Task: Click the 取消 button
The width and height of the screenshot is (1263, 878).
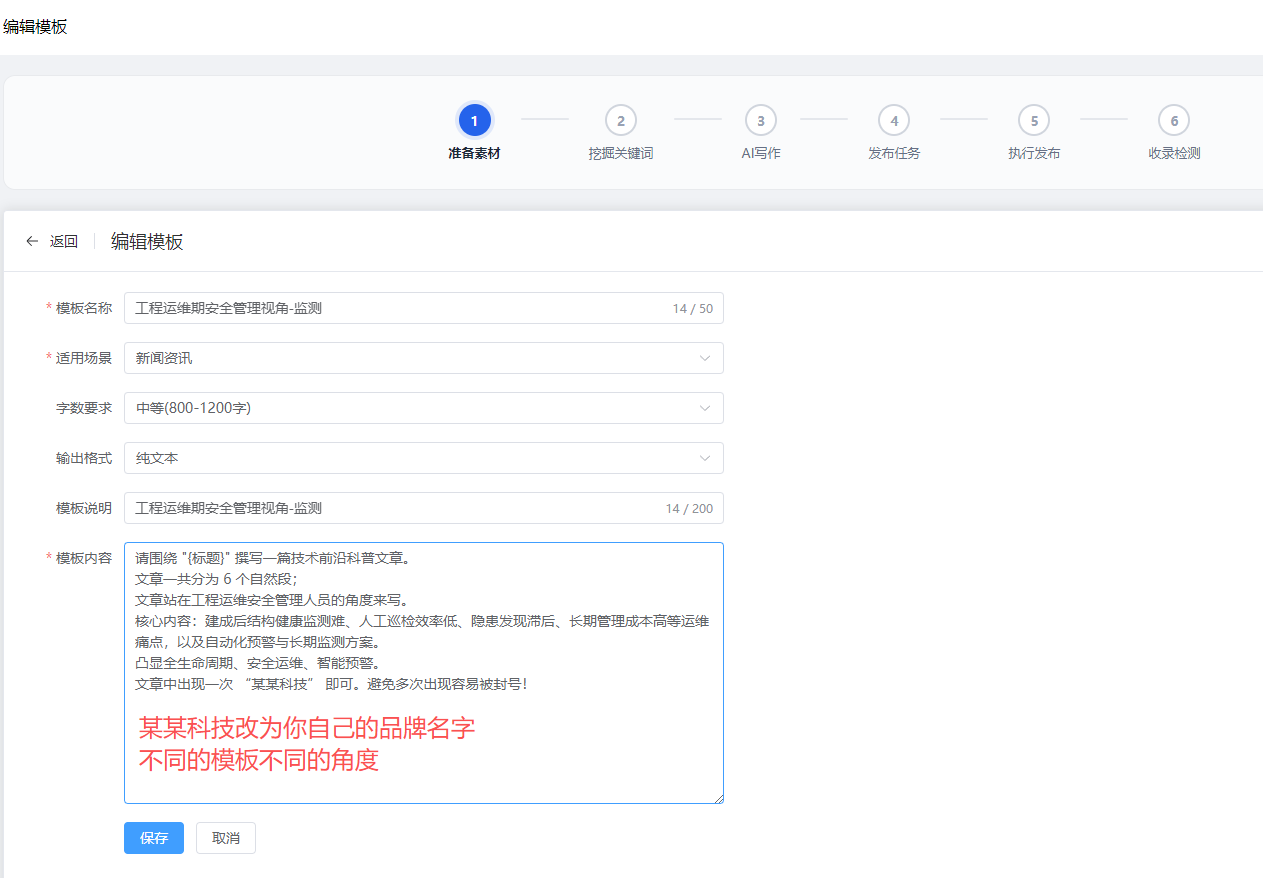Action: click(225, 838)
